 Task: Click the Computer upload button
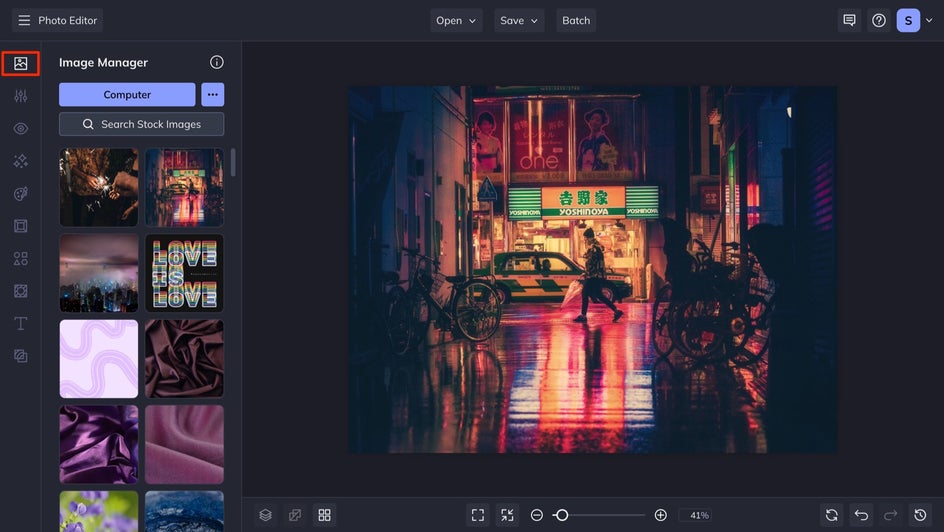point(127,94)
